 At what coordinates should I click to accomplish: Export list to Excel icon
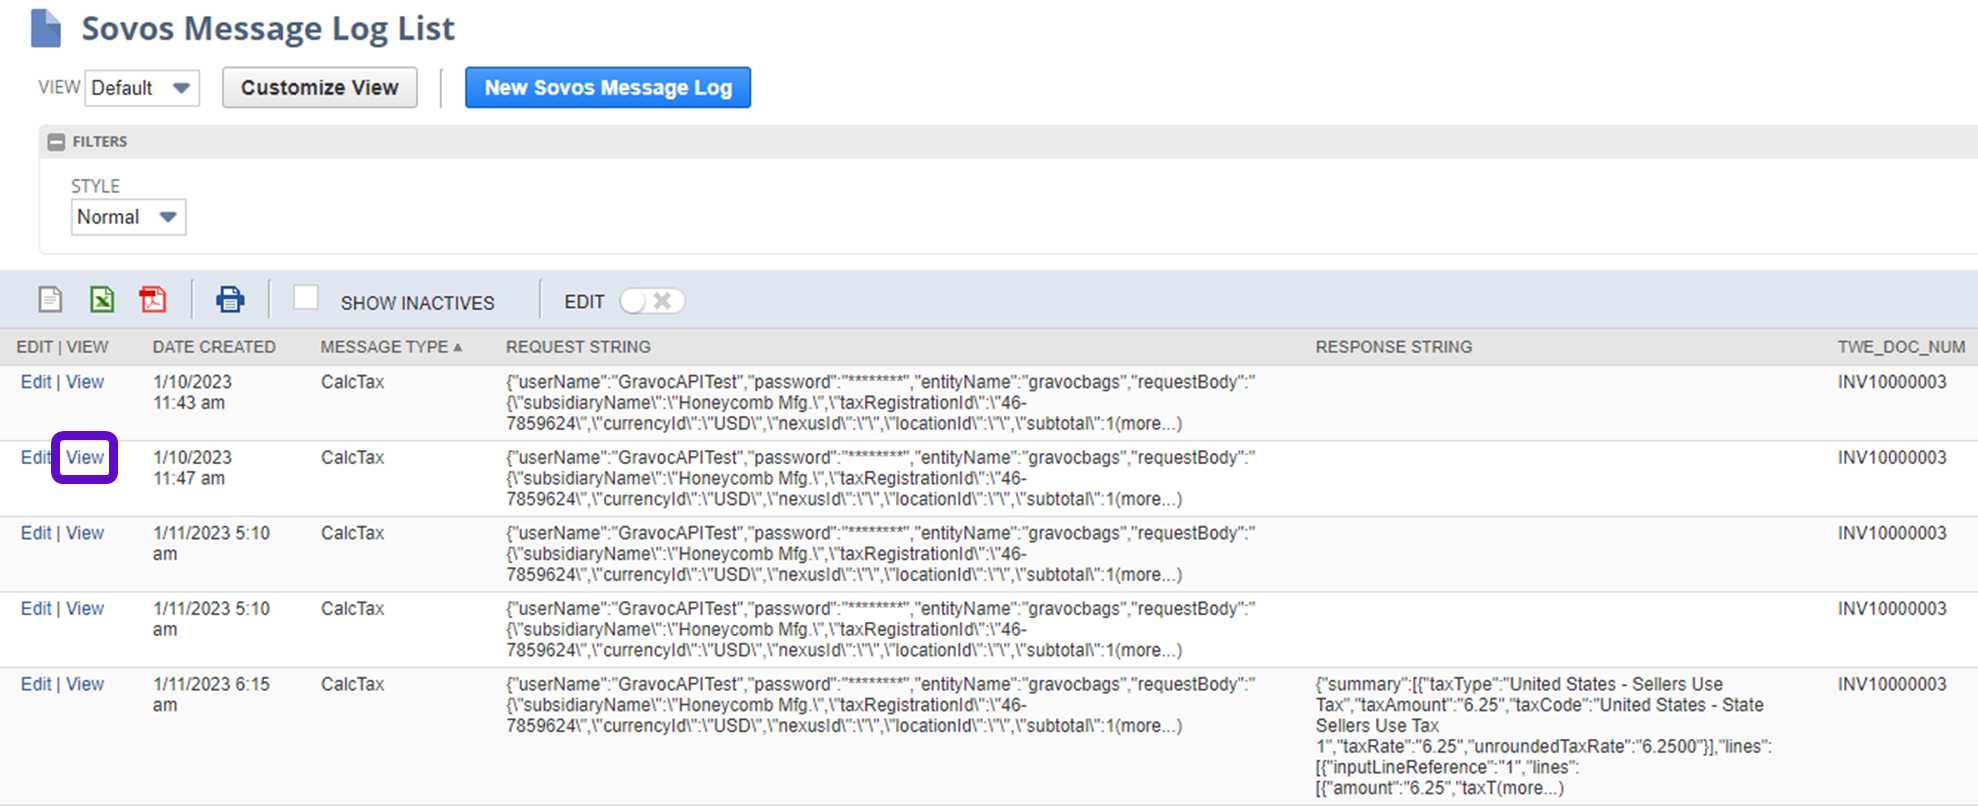pyautogui.click(x=102, y=299)
